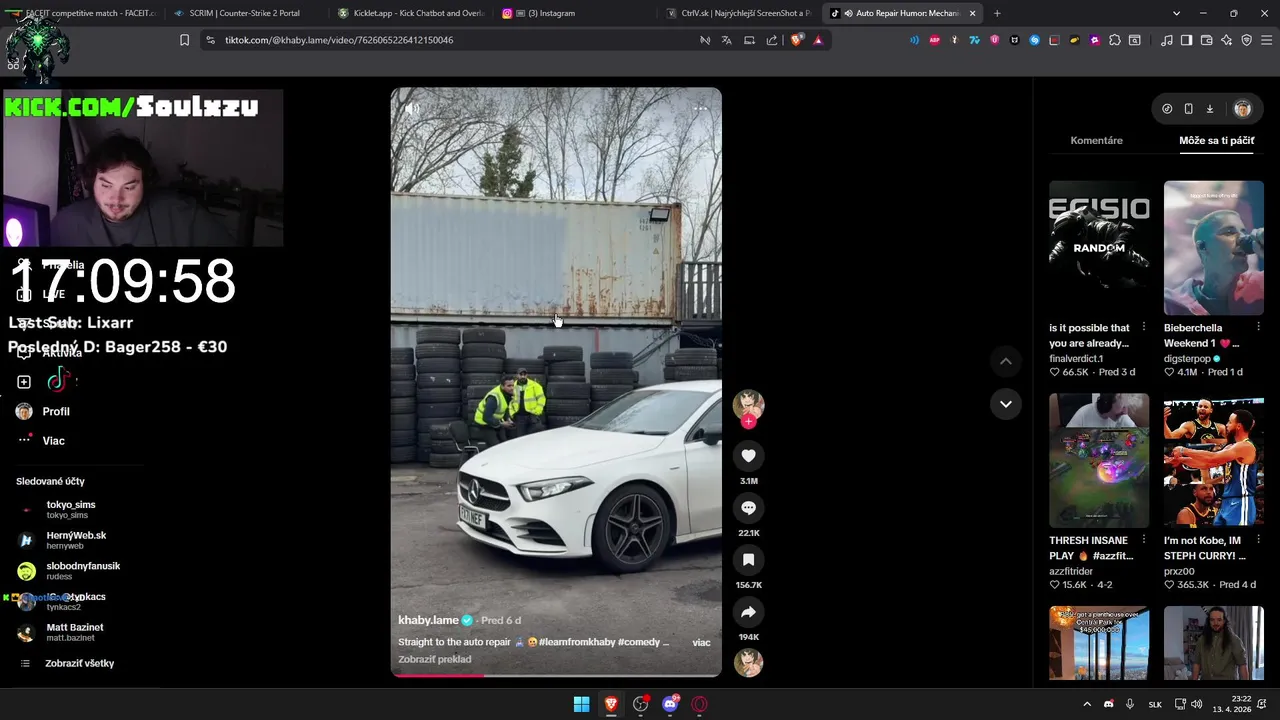The width and height of the screenshot is (1280, 720).
Task: Switch to the SCRIM Counter-Strike 2 Portal tab
Action: pos(244,13)
